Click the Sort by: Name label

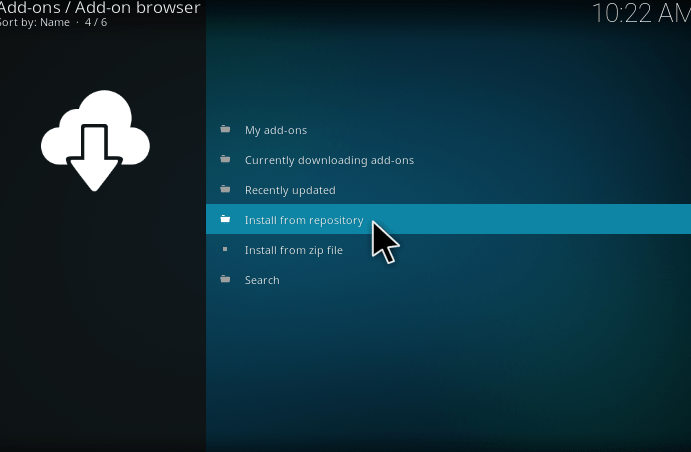click(35, 22)
